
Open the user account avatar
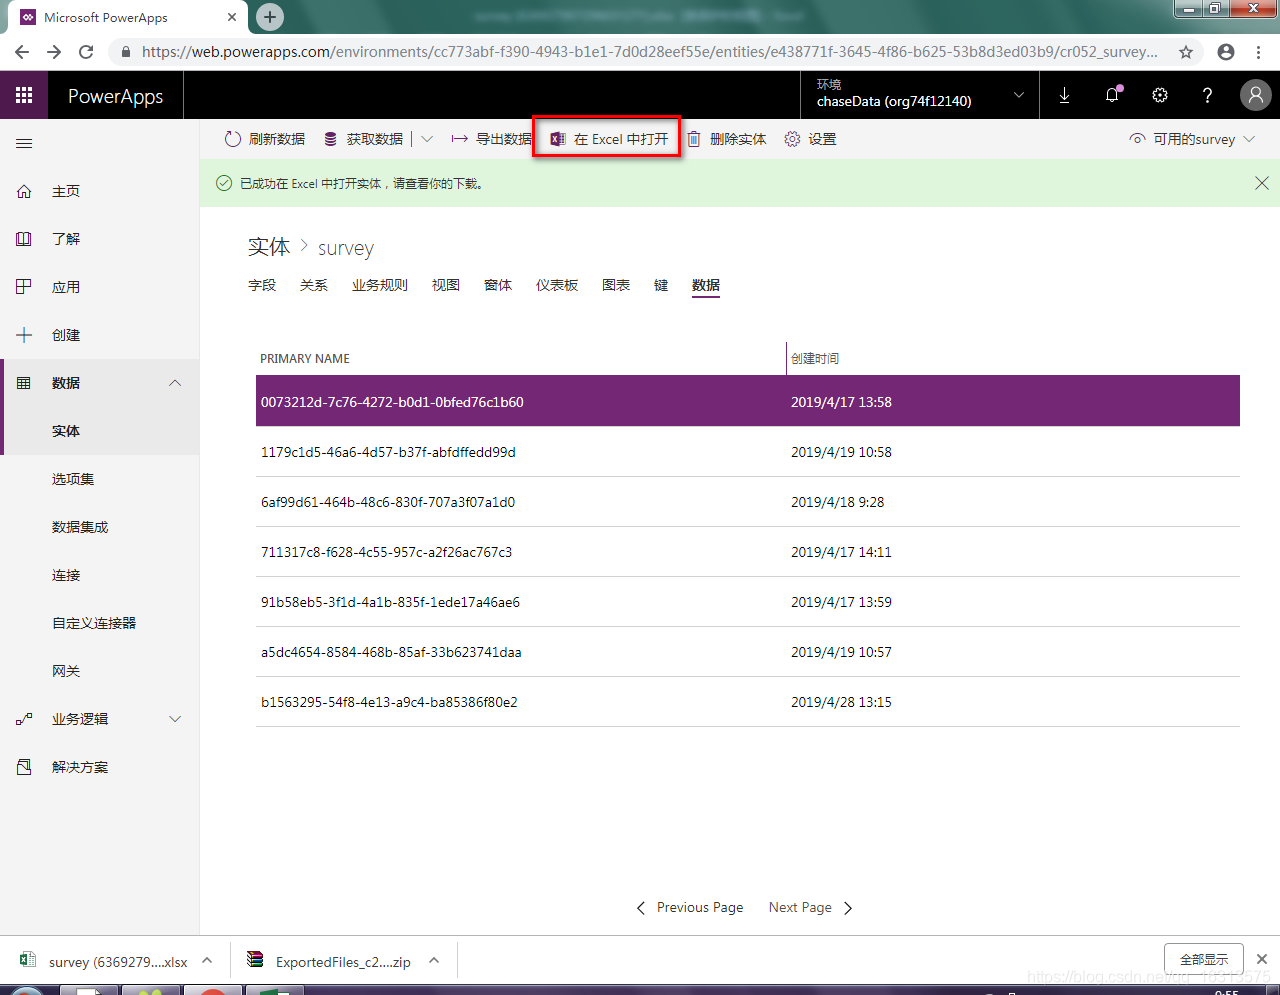1255,95
